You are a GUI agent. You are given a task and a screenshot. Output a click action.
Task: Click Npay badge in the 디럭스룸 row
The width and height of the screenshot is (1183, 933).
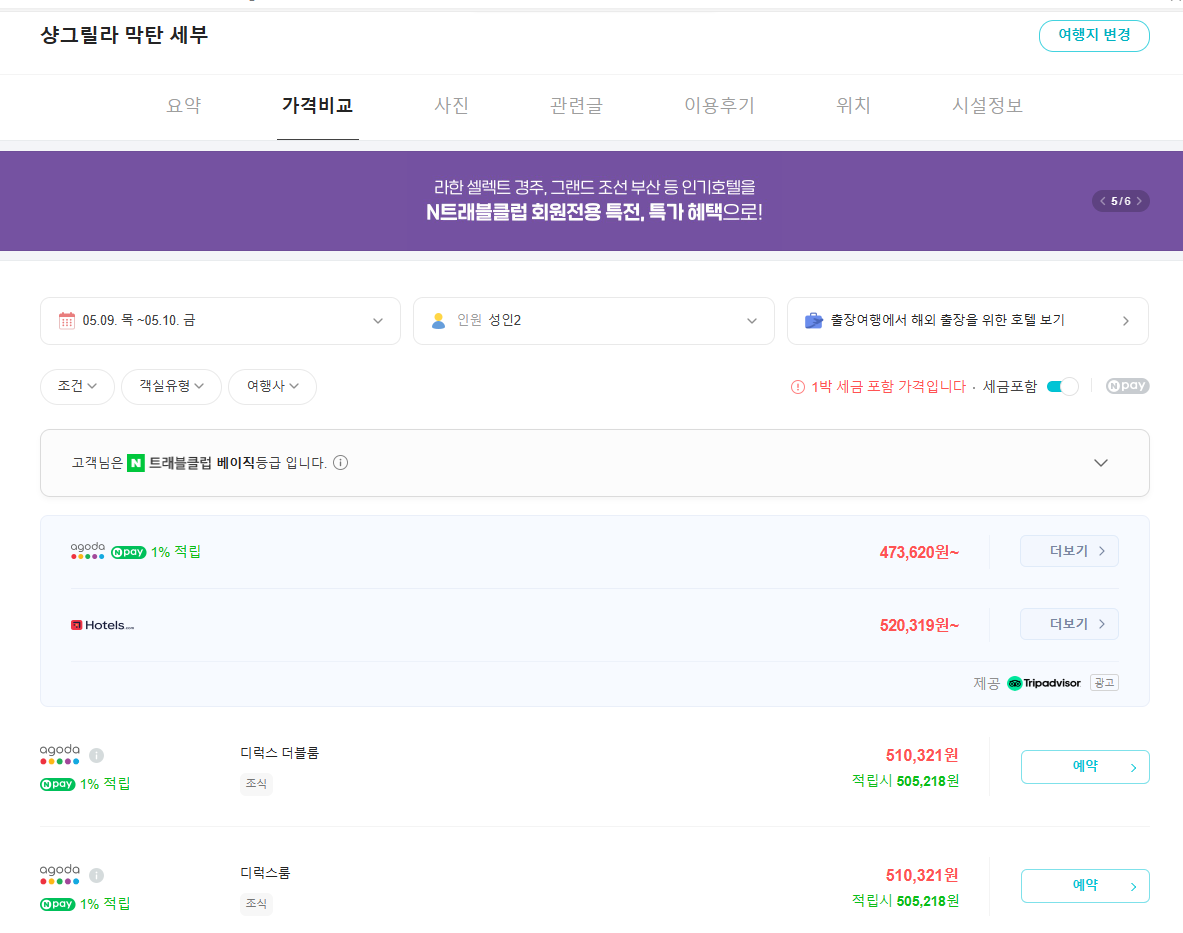tap(57, 904)
